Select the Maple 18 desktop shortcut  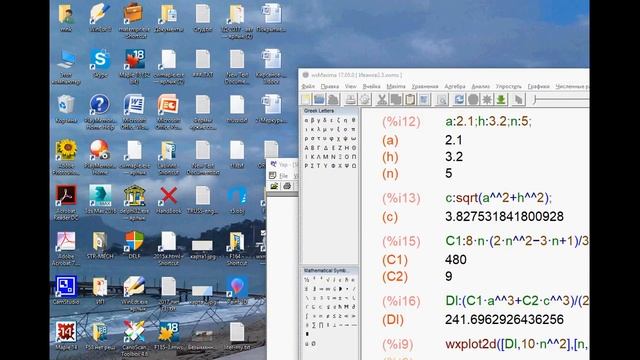pos(134,67)
